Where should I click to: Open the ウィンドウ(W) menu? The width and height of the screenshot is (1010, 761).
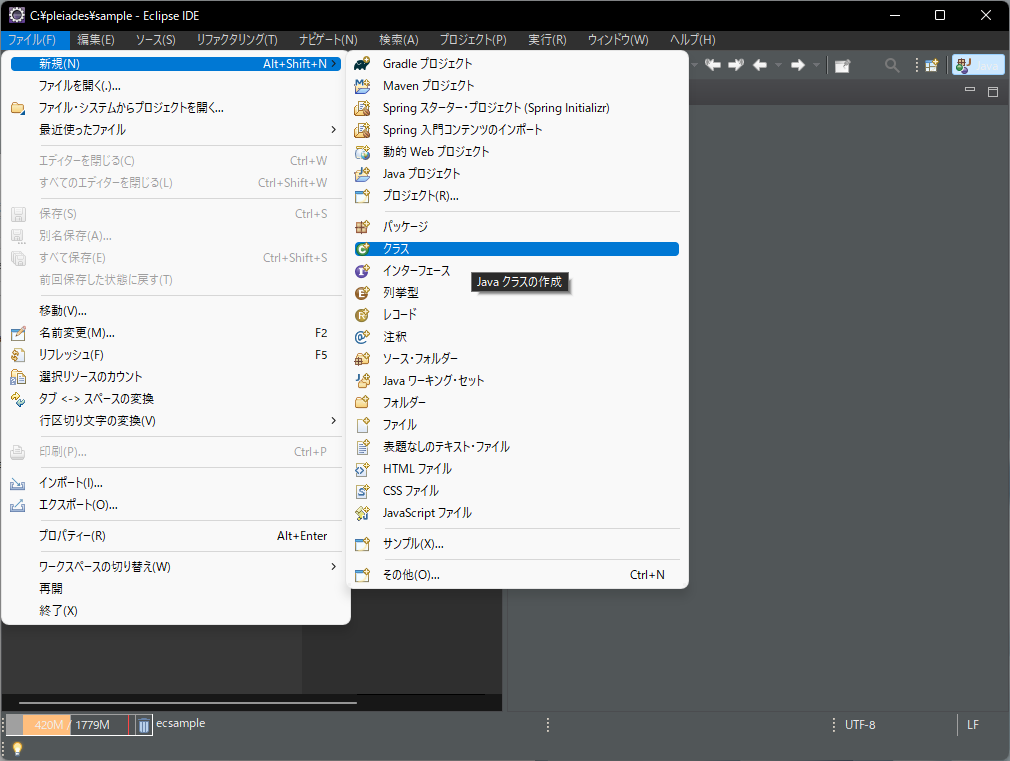coord(618,40)
